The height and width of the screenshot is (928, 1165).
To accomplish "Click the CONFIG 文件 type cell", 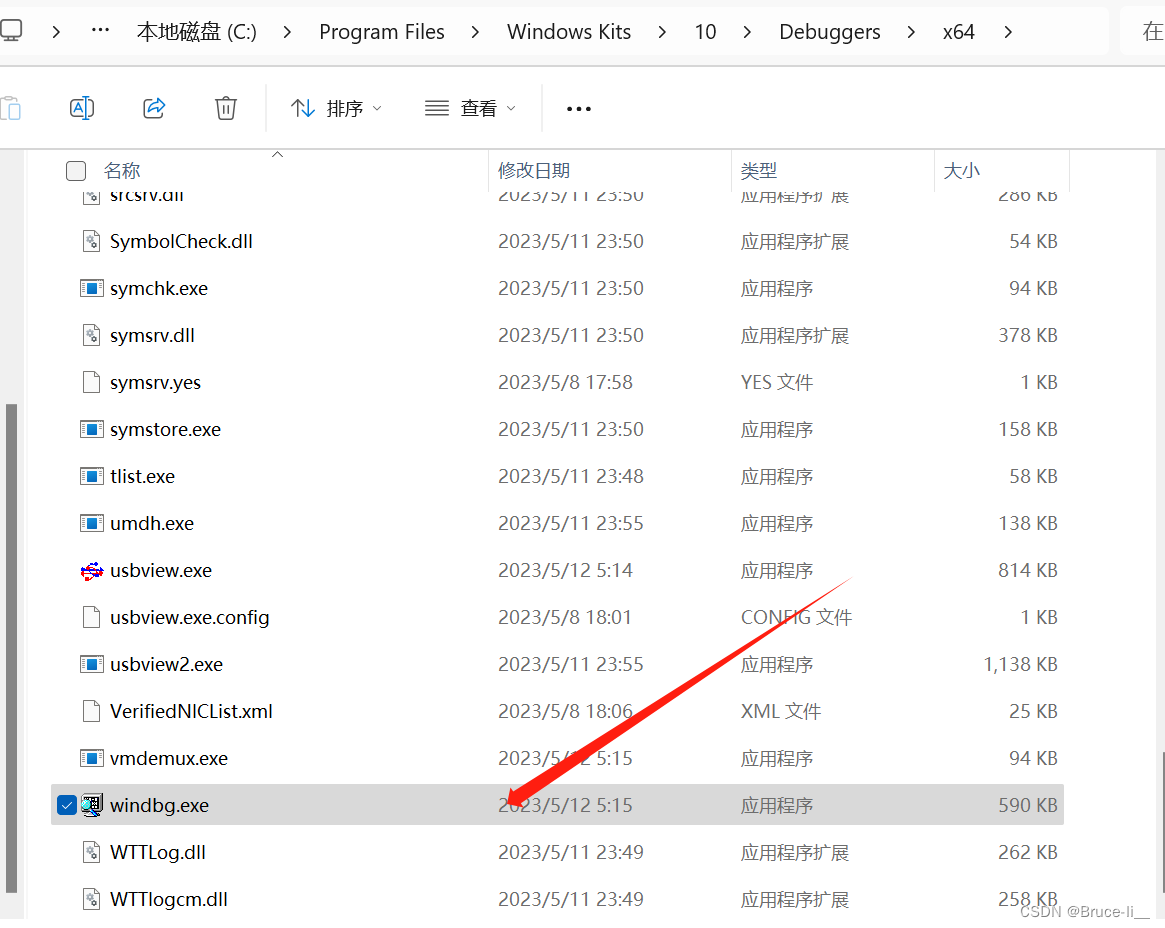I will pos(796,617).
